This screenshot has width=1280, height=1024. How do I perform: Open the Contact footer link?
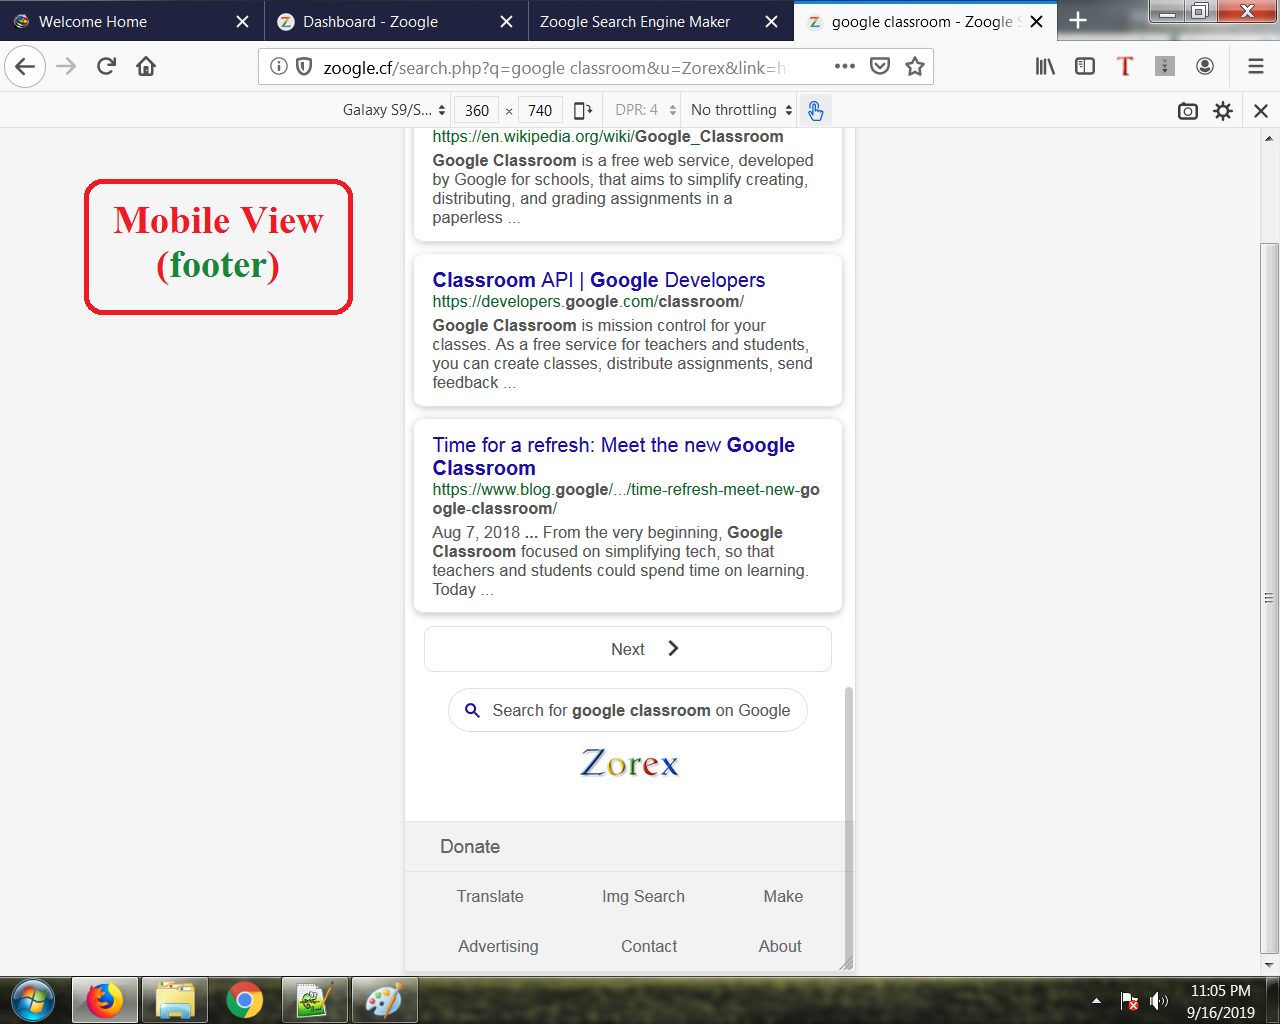coord(649,946)
